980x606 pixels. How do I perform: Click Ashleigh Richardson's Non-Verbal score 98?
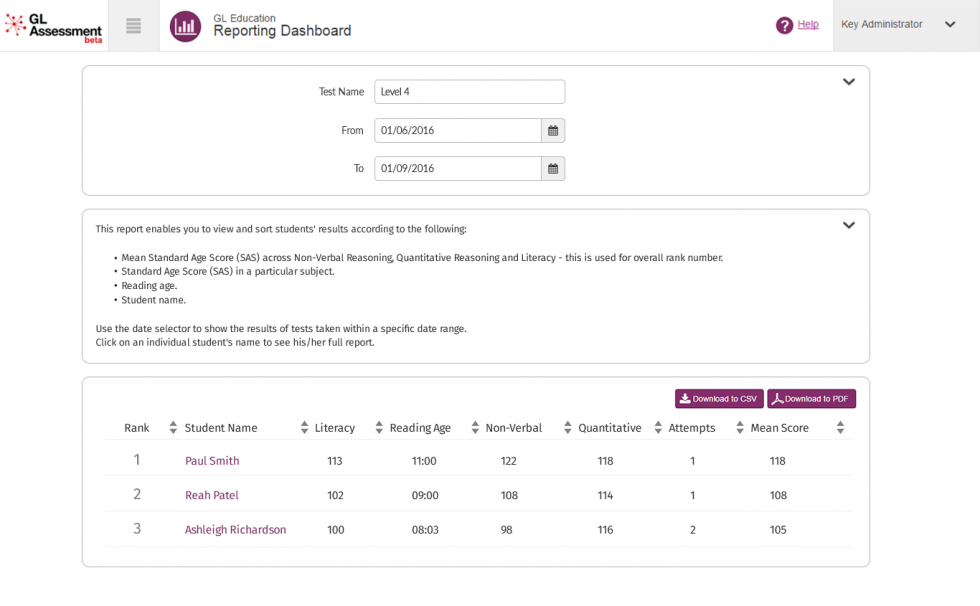coord(506,530)
